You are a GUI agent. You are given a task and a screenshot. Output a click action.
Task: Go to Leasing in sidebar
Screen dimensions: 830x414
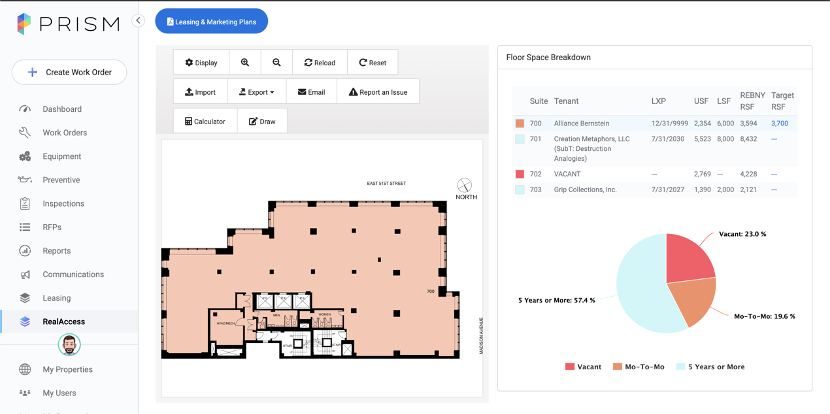coord(57,298)
